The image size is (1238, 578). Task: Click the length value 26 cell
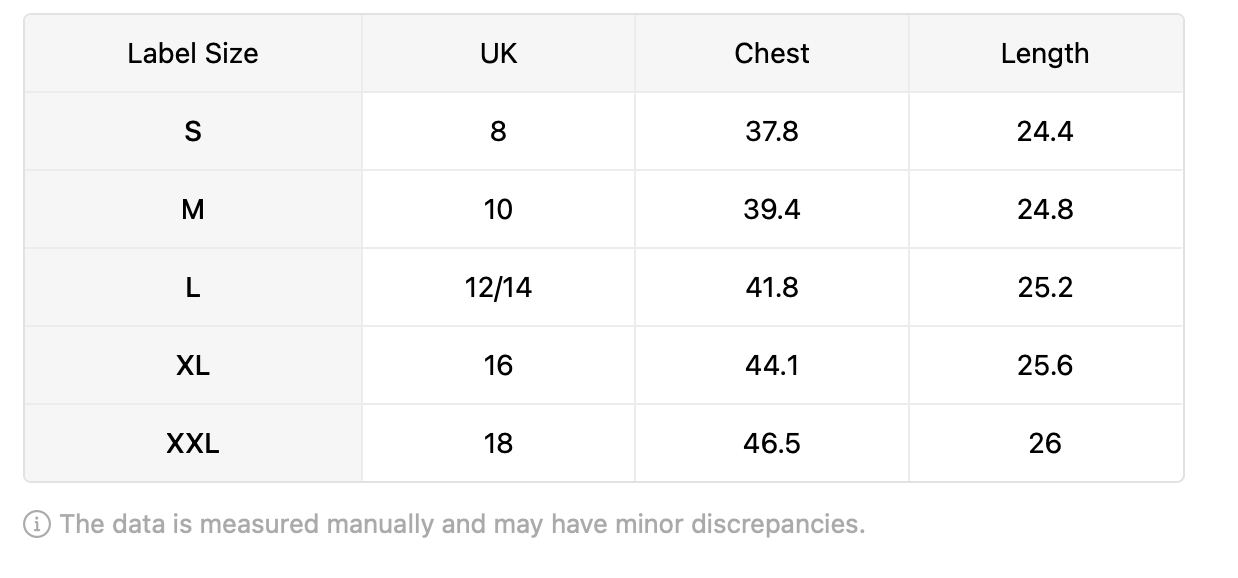(1045, 443)
